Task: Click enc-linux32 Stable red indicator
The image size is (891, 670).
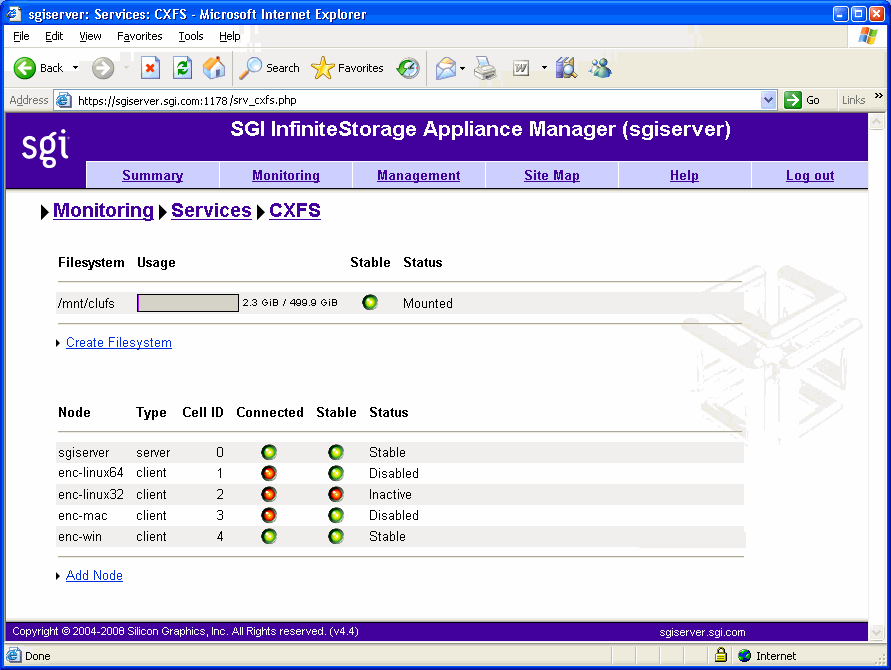Action: click(336, 494)
